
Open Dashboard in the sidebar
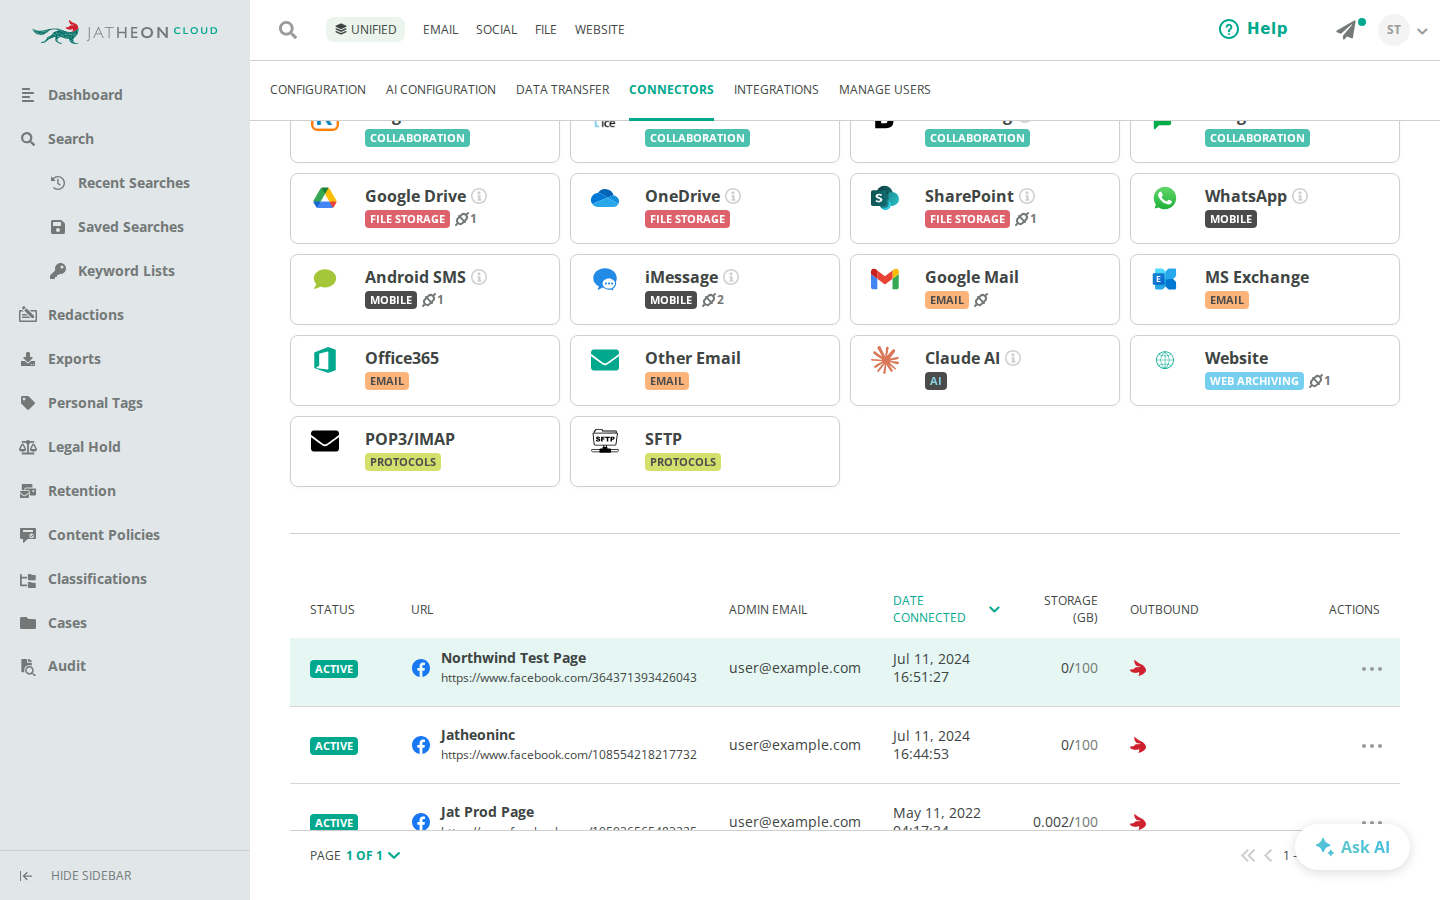click(85, 95)
